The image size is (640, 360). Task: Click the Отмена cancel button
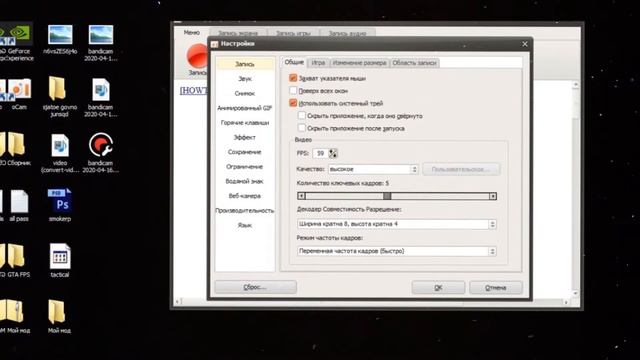[x=496, y=287]
